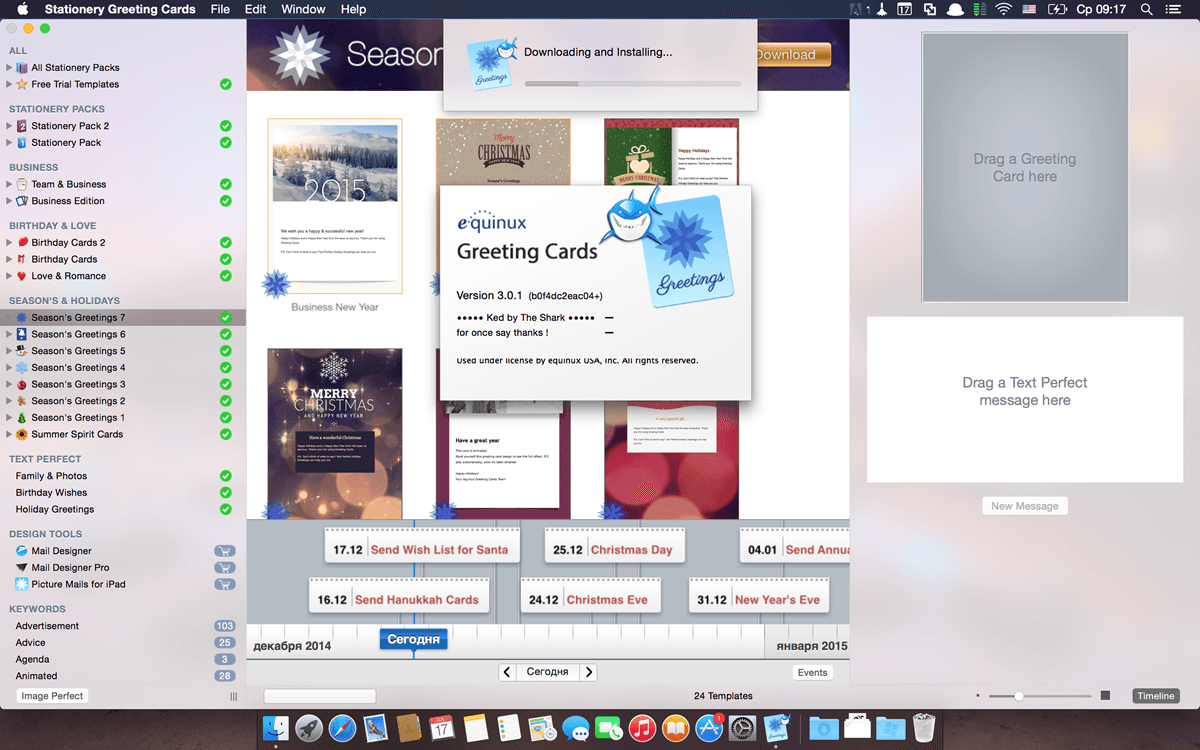This screenshot has height=750, width=1200.
Task: Open the Mail Designer store cart badge
Action: [225, 551]
